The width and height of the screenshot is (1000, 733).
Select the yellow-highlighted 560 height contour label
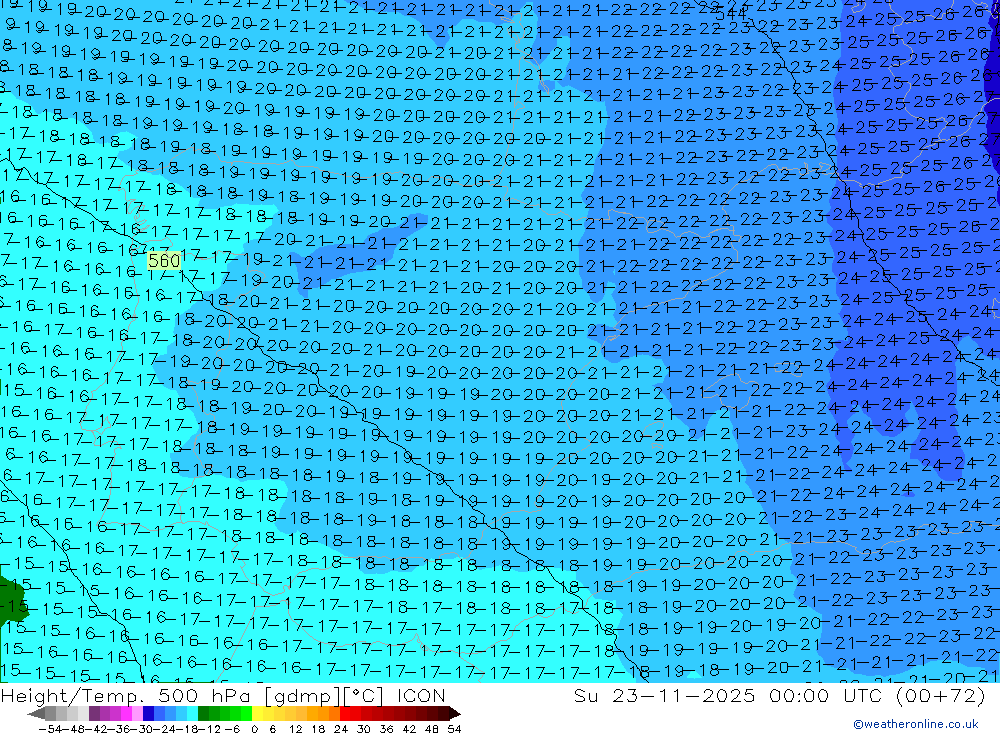point(164,261)
